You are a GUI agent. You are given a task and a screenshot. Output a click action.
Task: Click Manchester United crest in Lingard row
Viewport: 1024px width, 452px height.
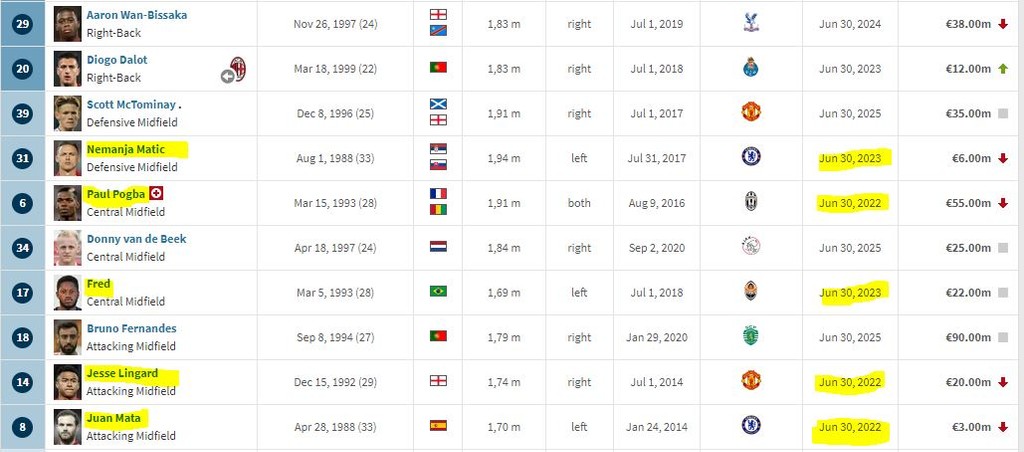(x=751, y=381)
